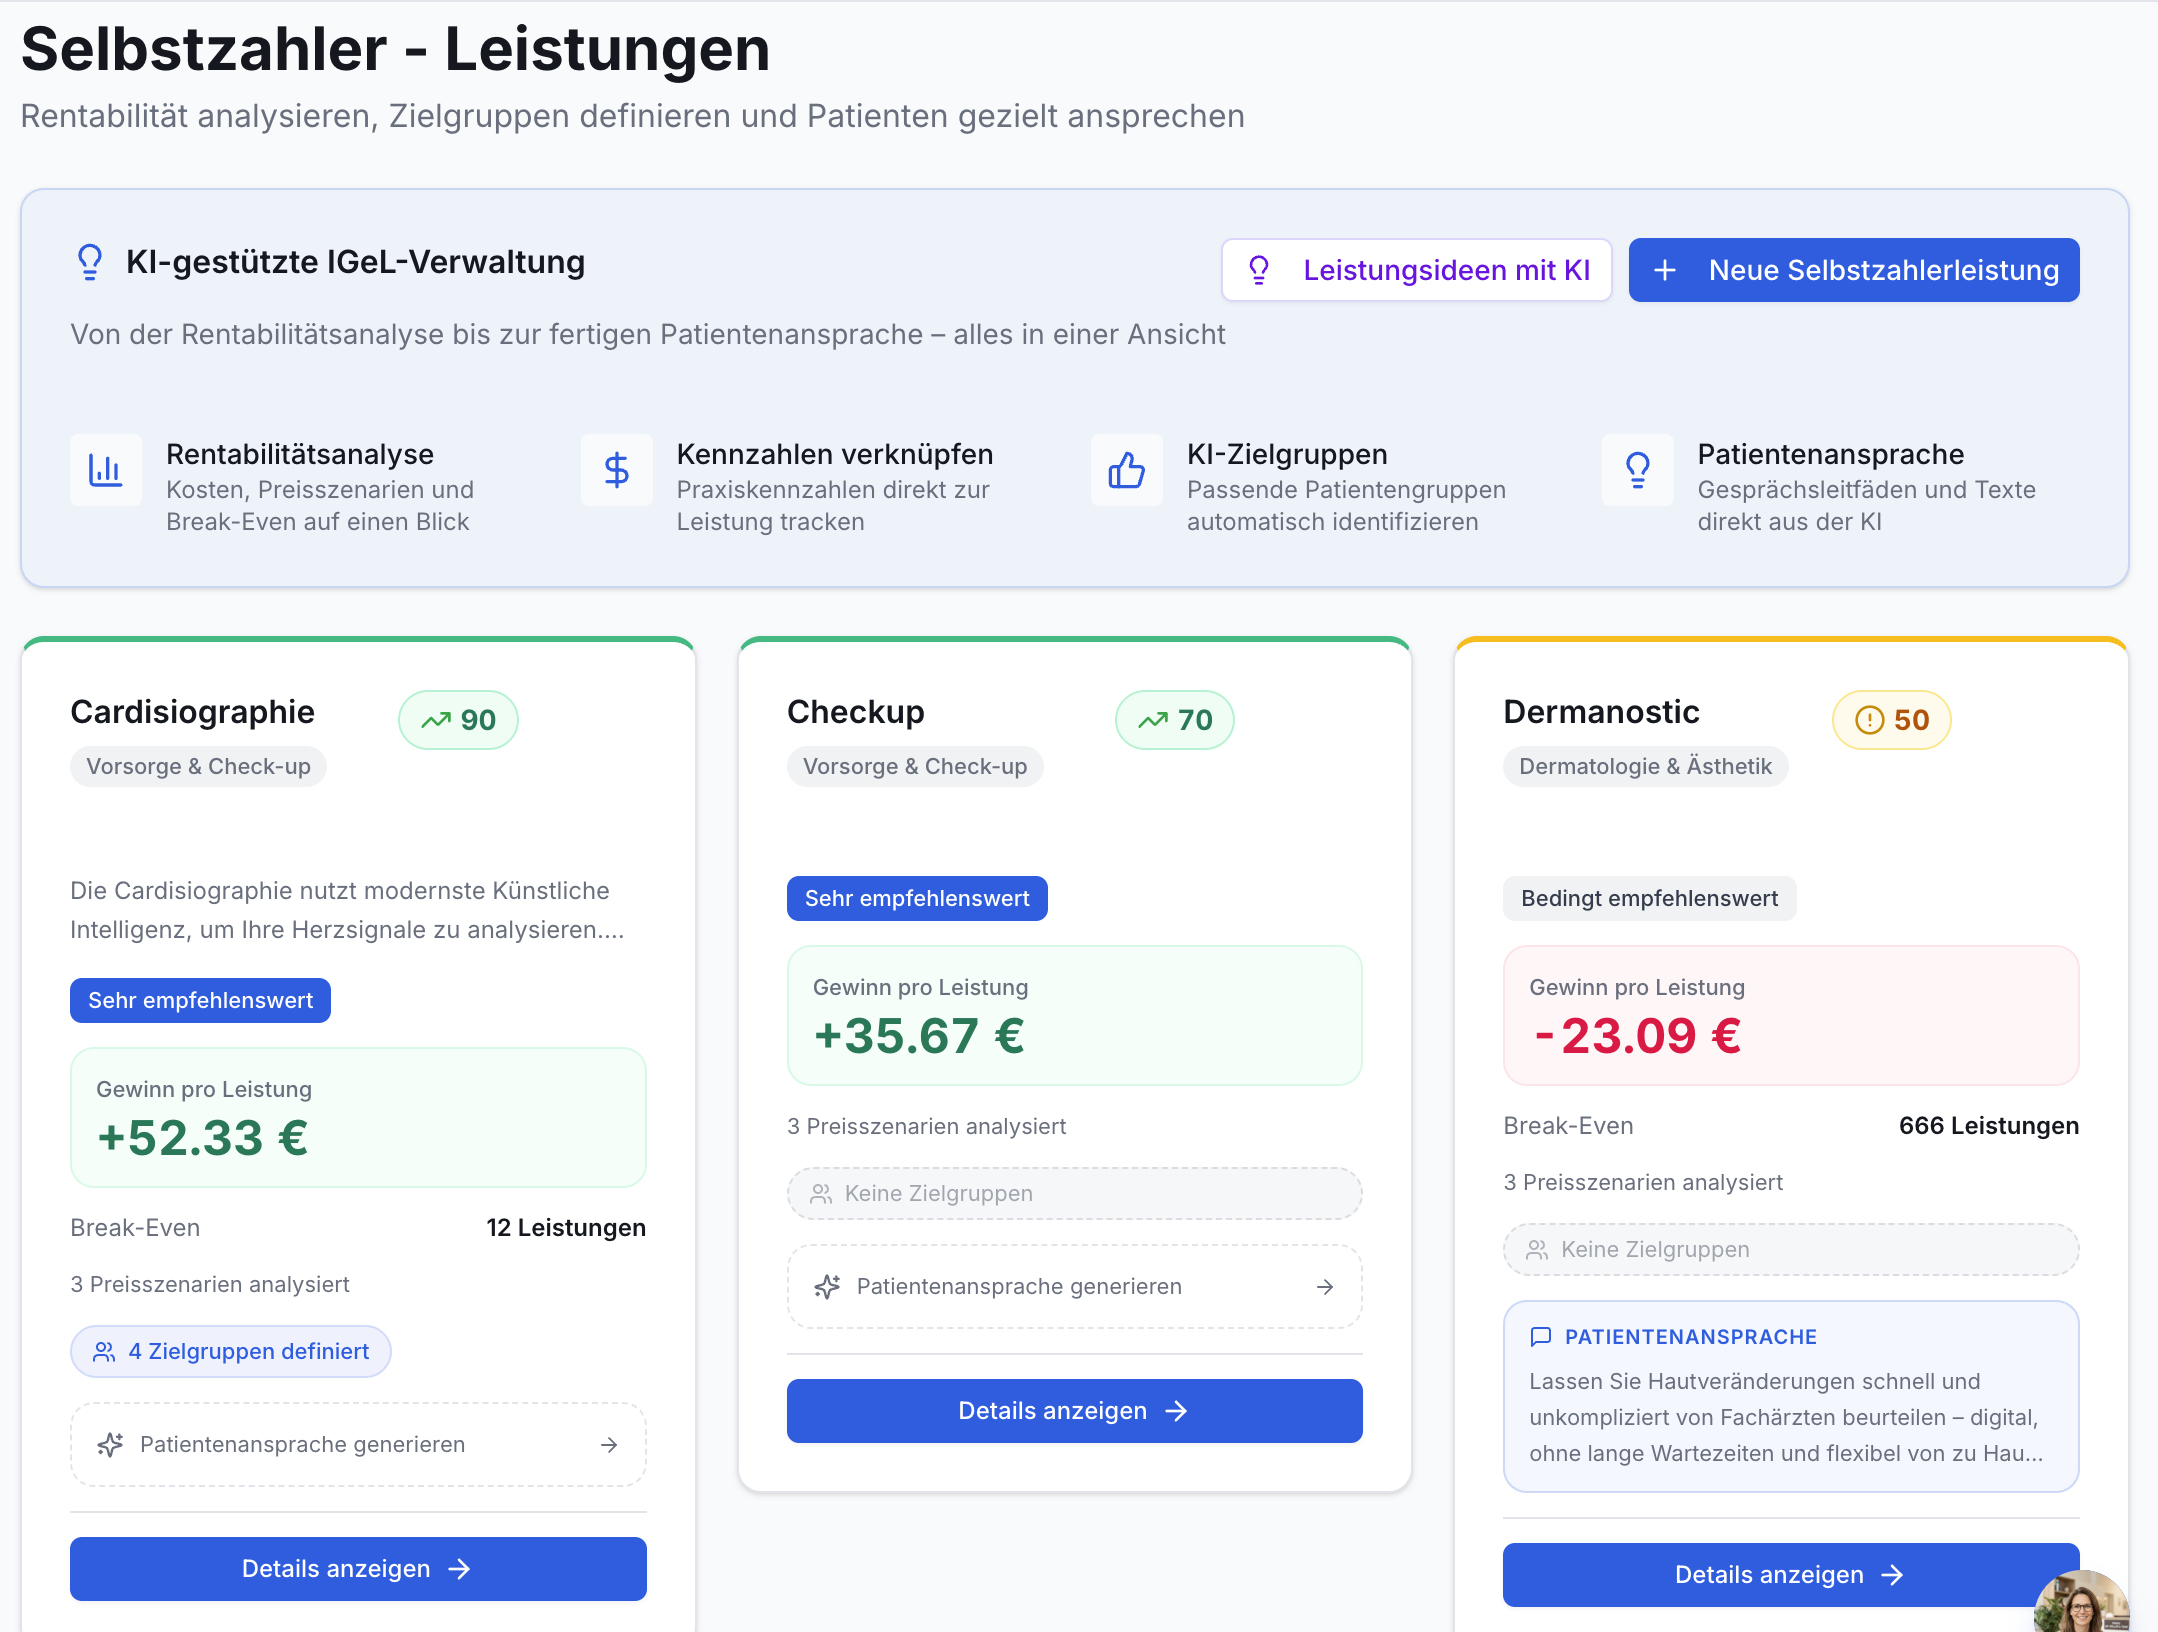Click the +52.33 € profit value

203,1138
